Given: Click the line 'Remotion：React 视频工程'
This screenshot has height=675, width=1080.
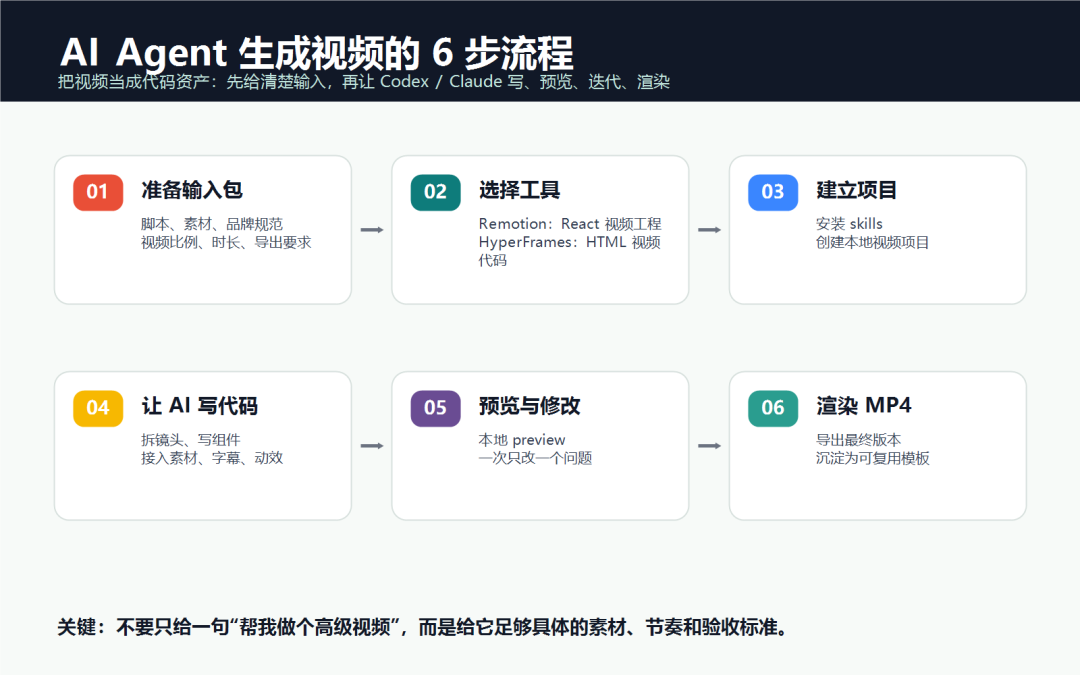Looking at the screenshot, I should coord(570,224).
